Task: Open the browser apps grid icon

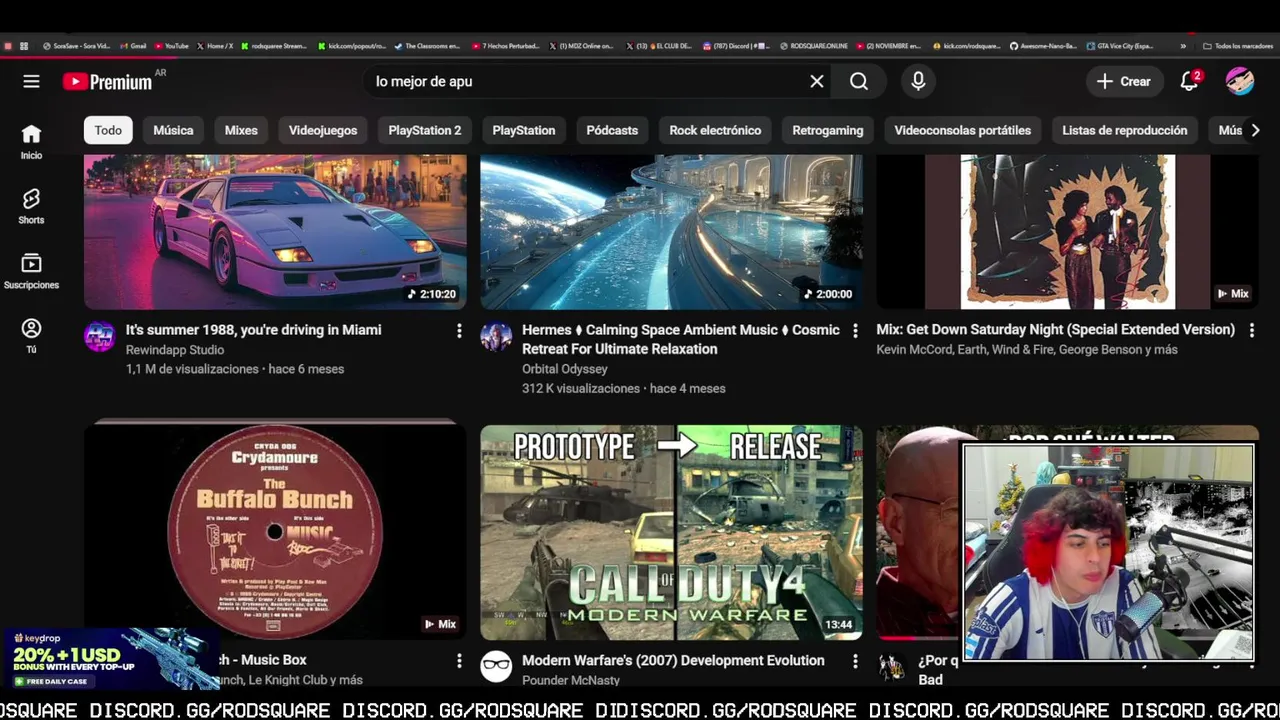Action: [x=24, y=46]
